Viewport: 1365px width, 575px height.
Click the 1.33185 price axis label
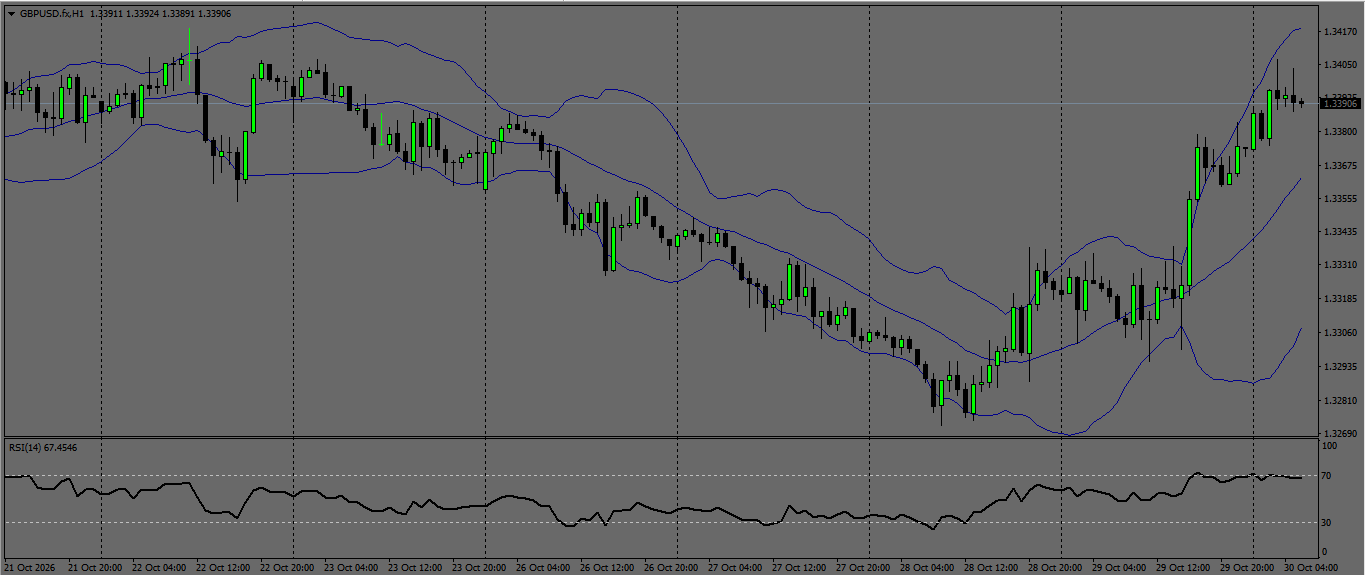tap(1340, 299)
